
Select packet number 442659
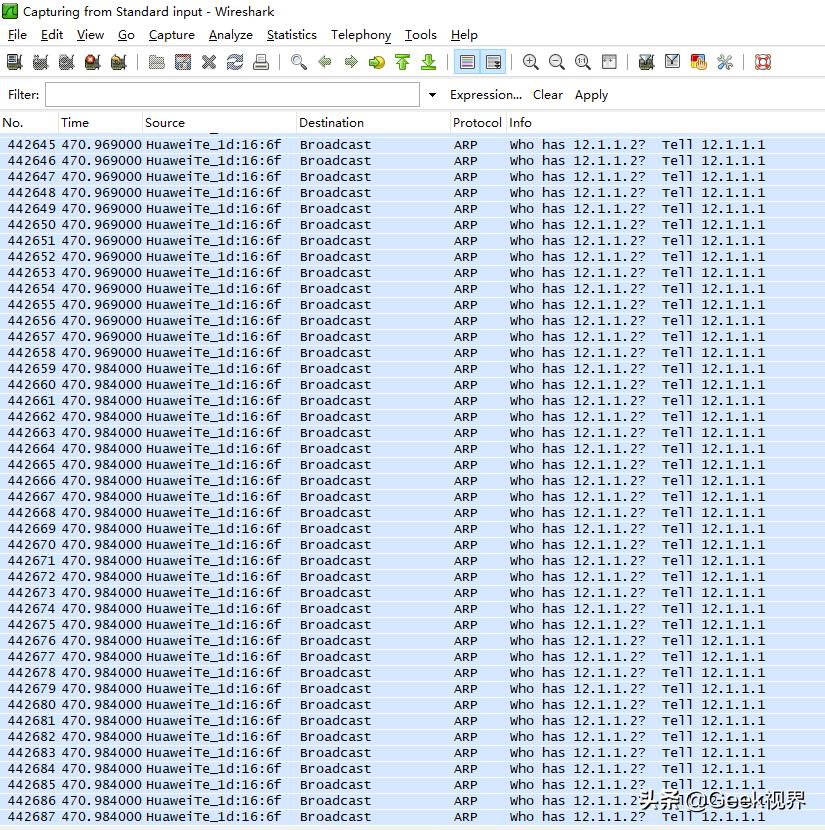click(x=412, y=368)
